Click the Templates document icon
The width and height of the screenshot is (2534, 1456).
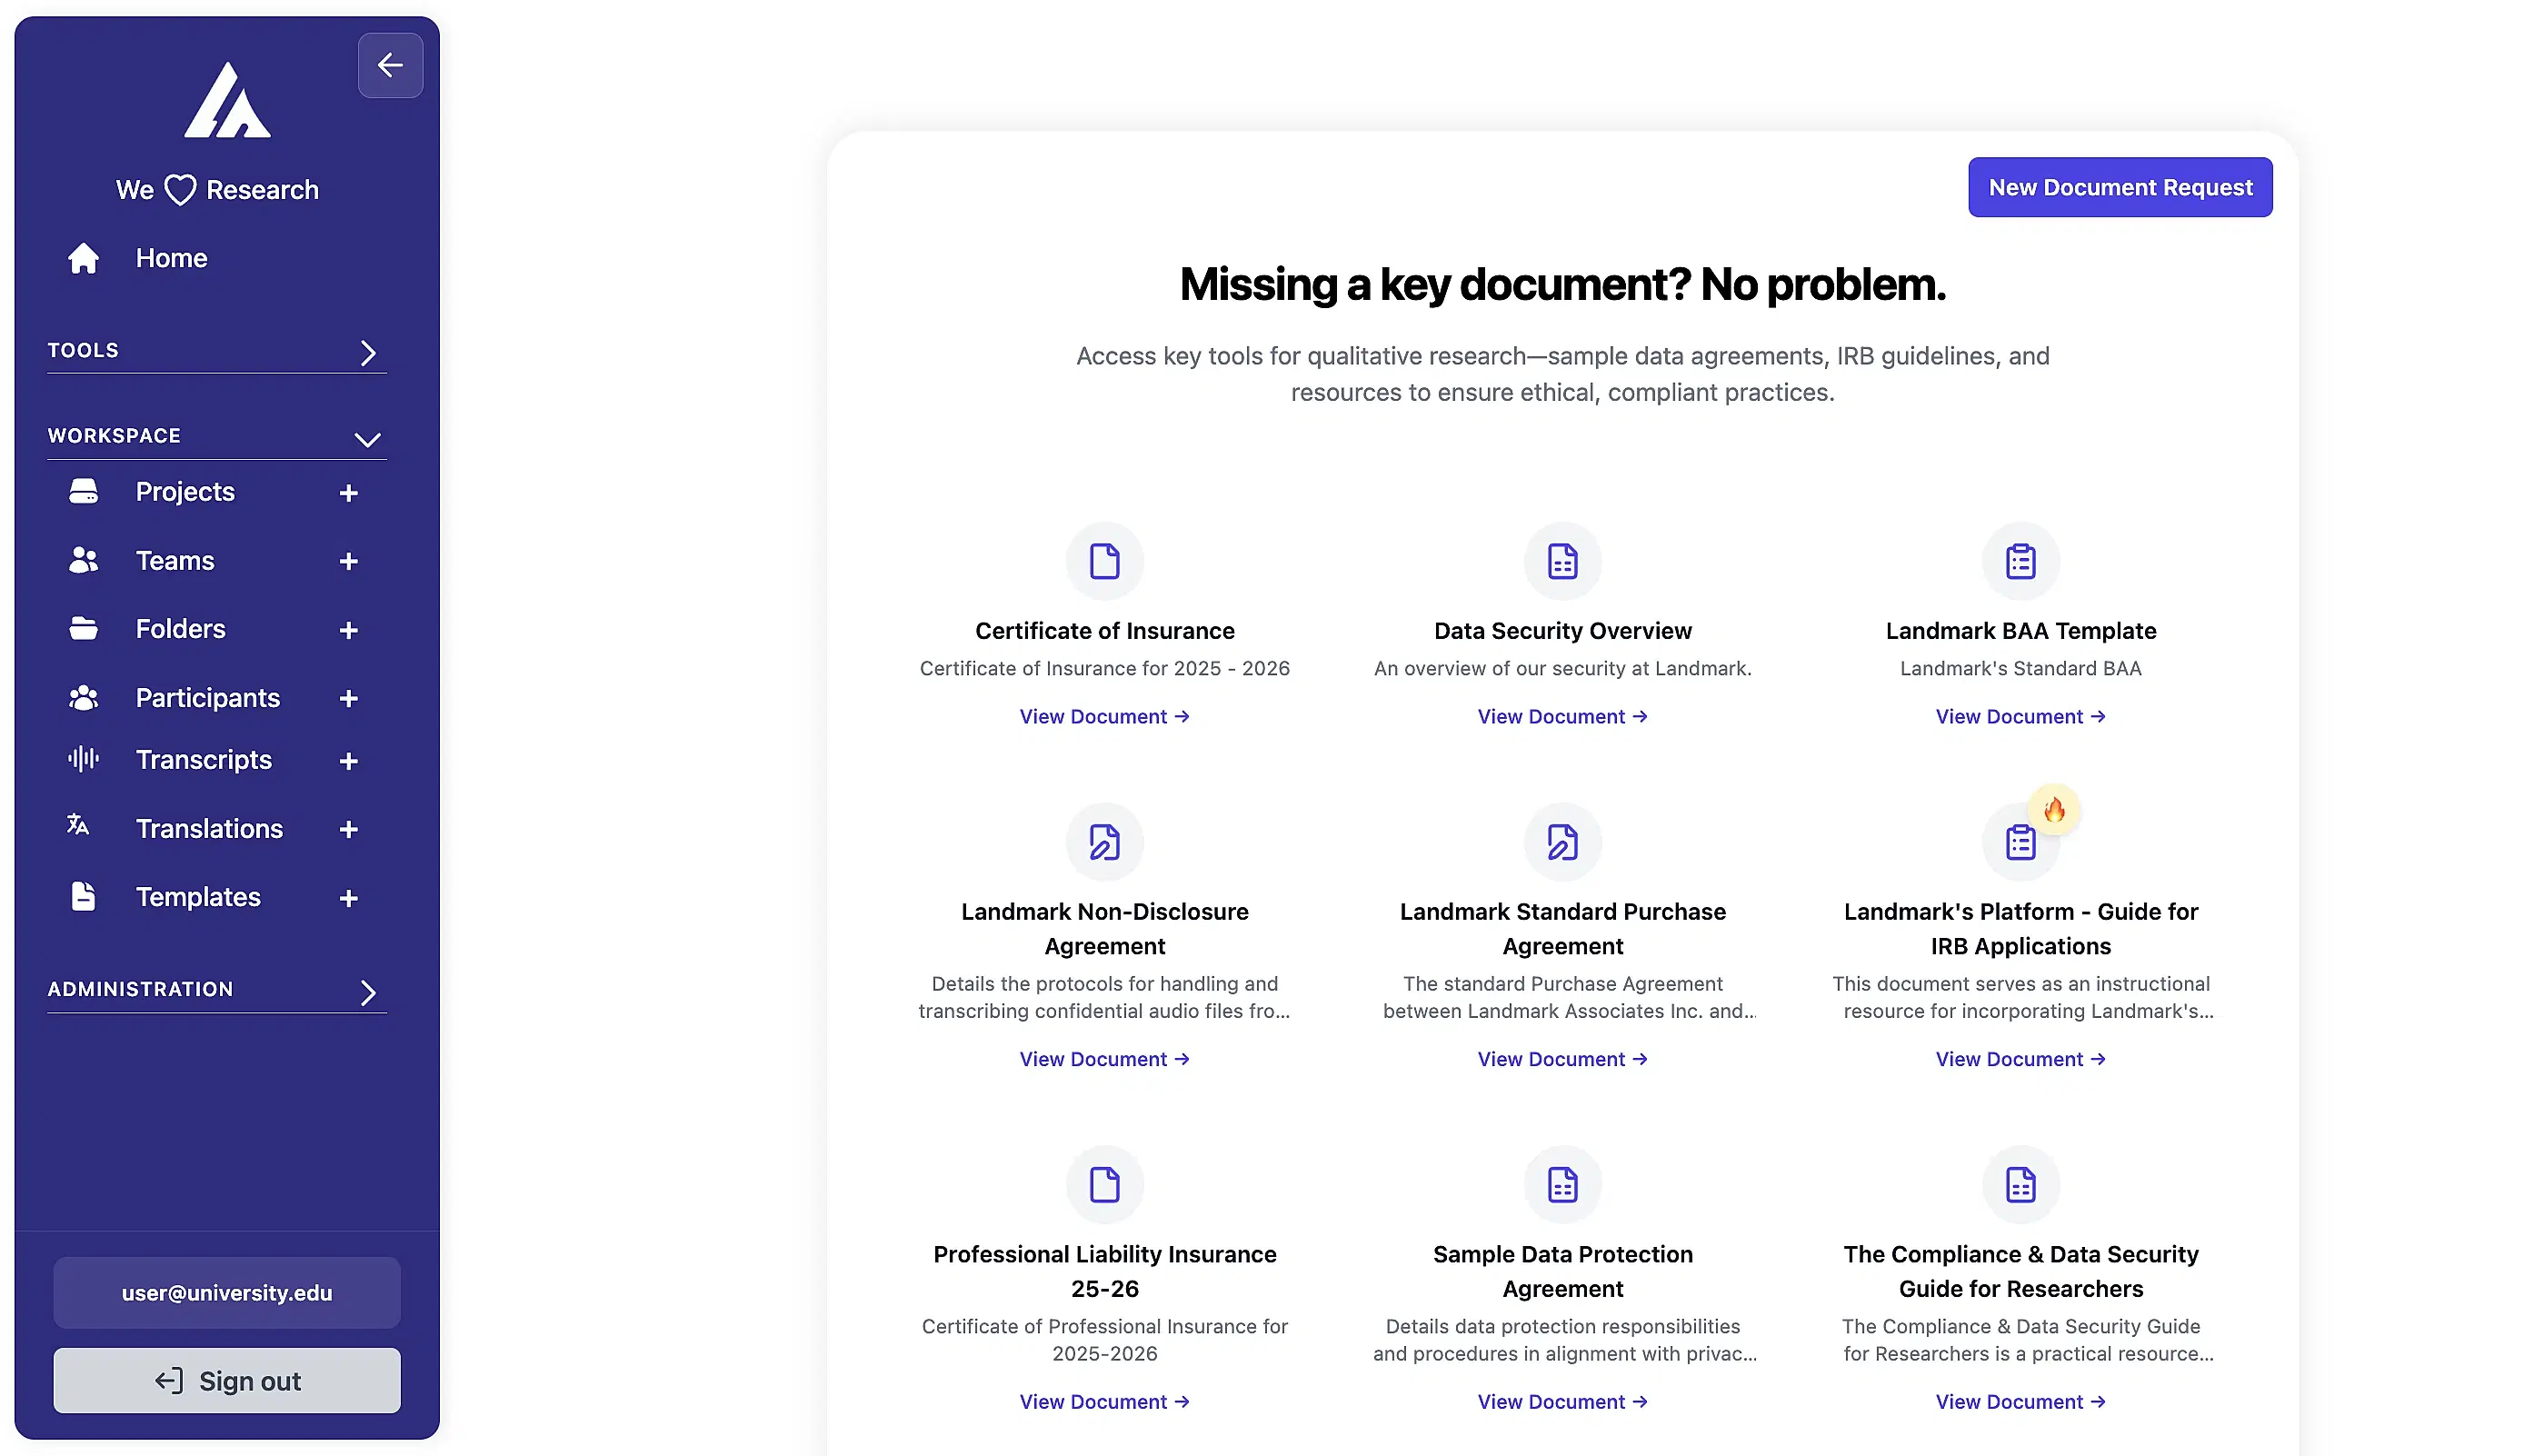(83, 896)
